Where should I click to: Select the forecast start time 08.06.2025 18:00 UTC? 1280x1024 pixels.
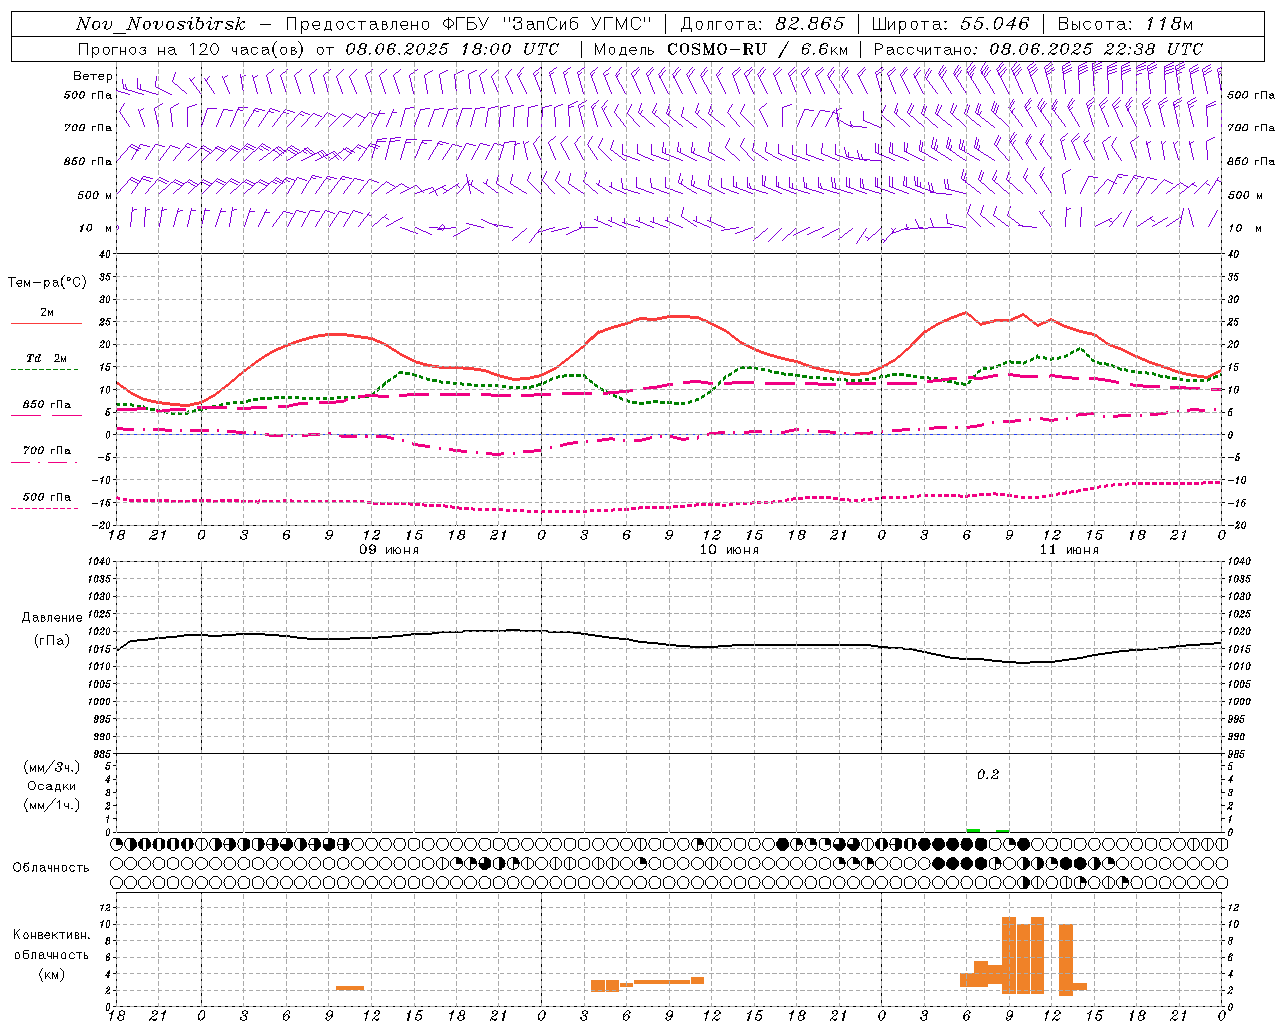(x=452, y=49)
